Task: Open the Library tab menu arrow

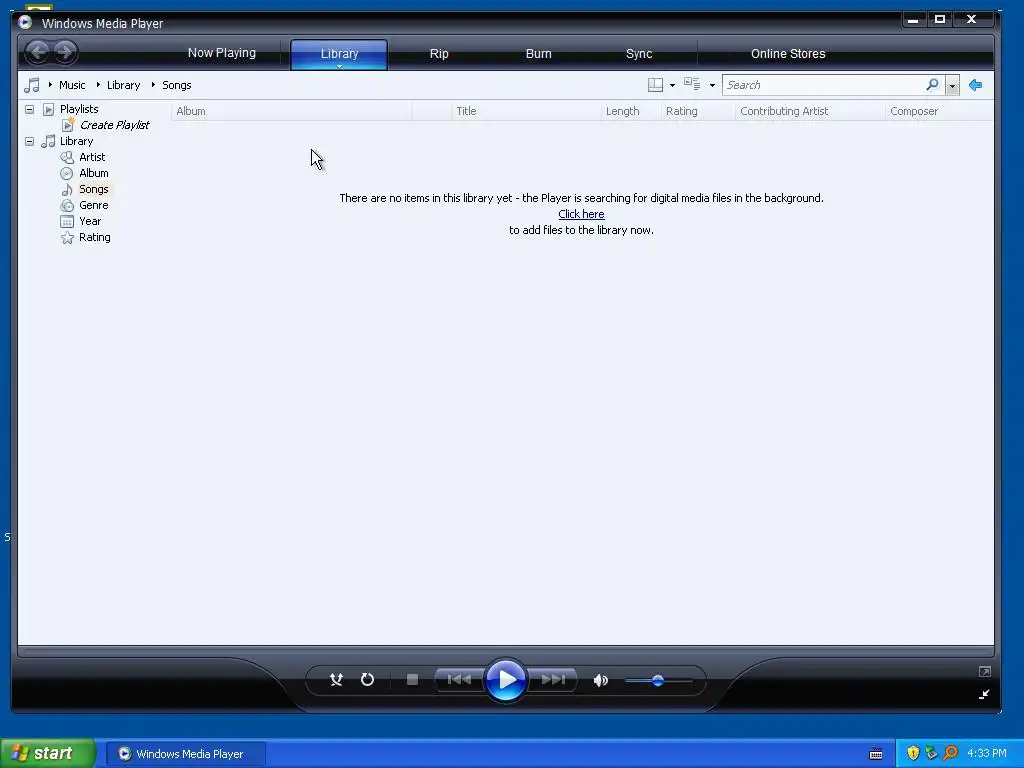Action: point(339,66)
